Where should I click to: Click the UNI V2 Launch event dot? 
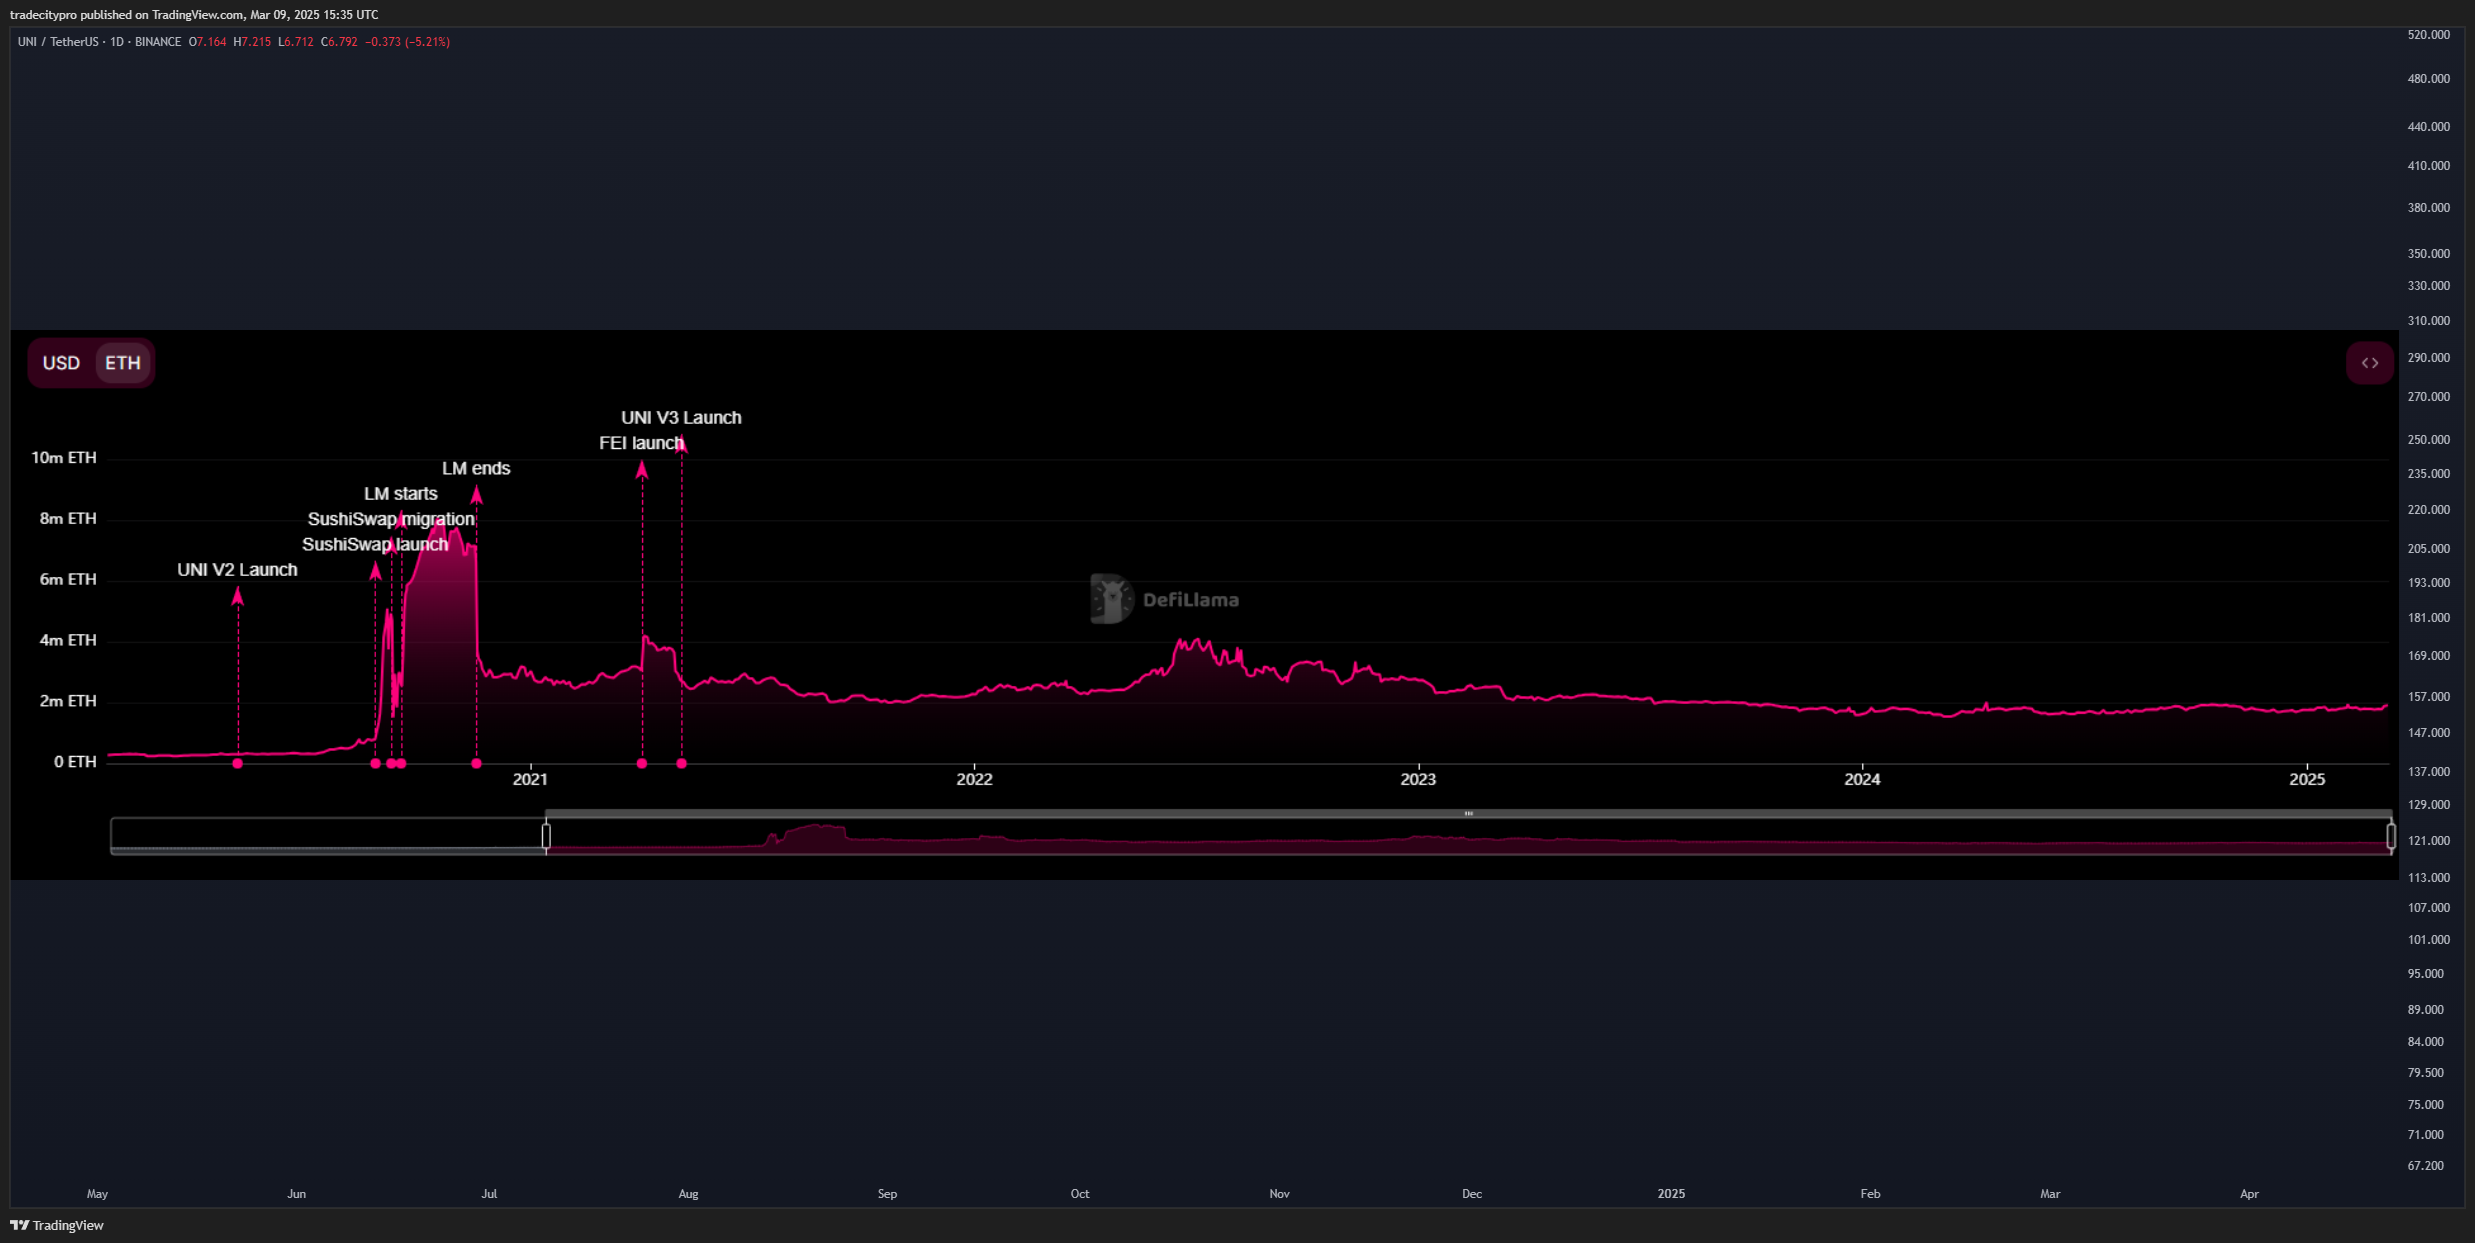pos(238,764)
